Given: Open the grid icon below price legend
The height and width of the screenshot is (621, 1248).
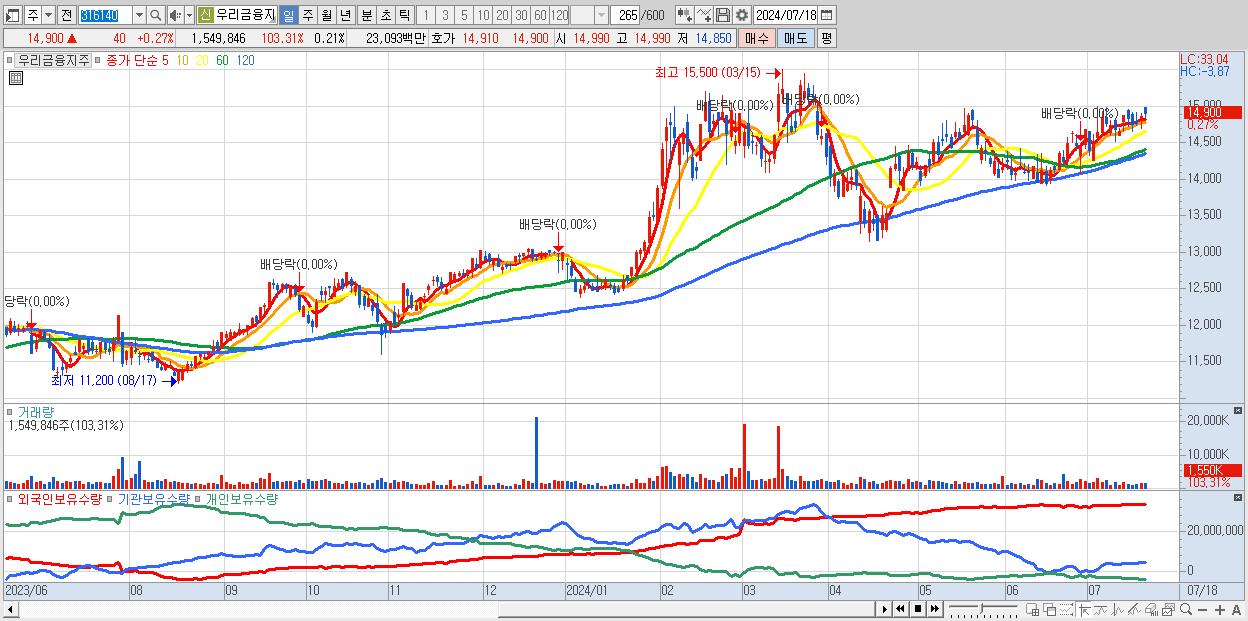Looking at the screenshot, I should tap(14, 77).
